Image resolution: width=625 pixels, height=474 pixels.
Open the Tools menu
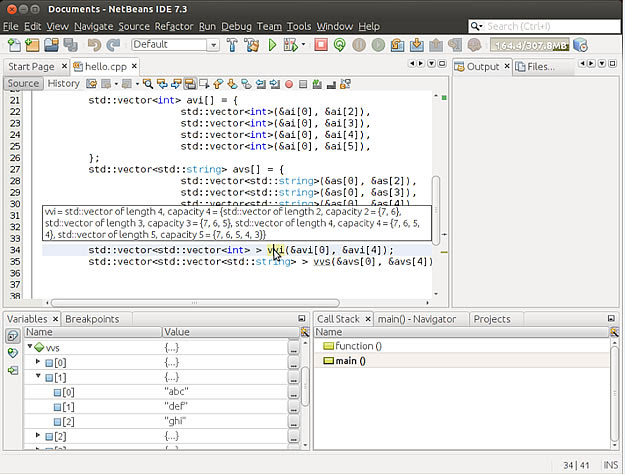click(299, 26)
